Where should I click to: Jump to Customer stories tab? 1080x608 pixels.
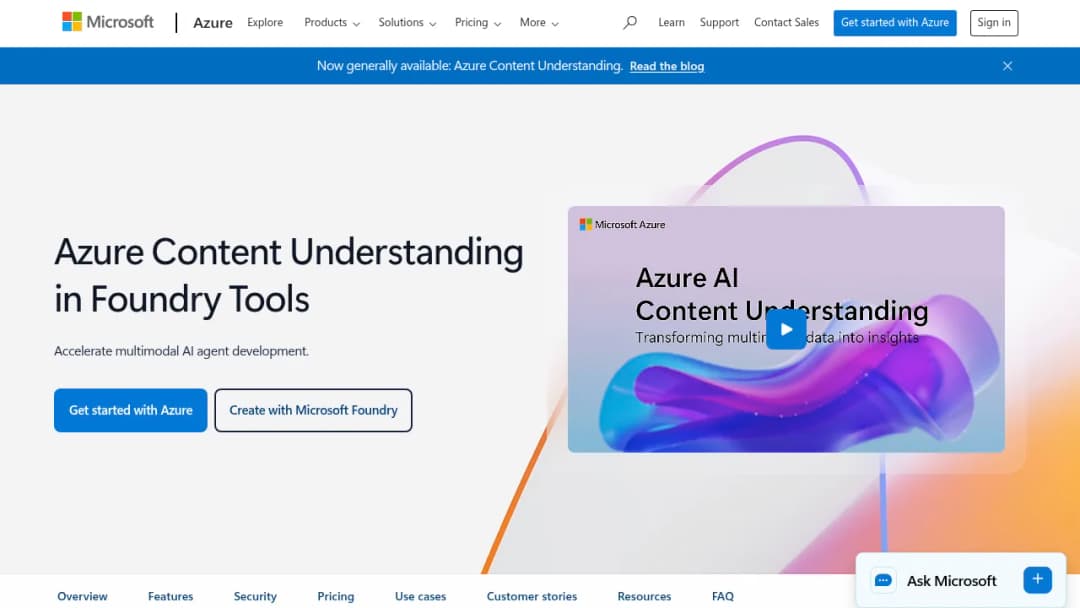pyautogui.click(x=532, y=596)
